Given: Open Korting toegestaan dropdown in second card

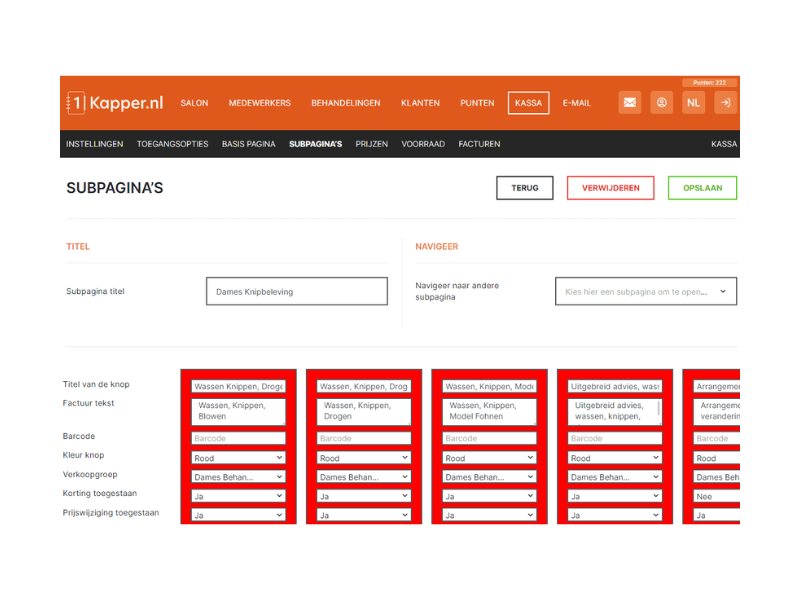Looking at the screenshot, I should (364, 496).
